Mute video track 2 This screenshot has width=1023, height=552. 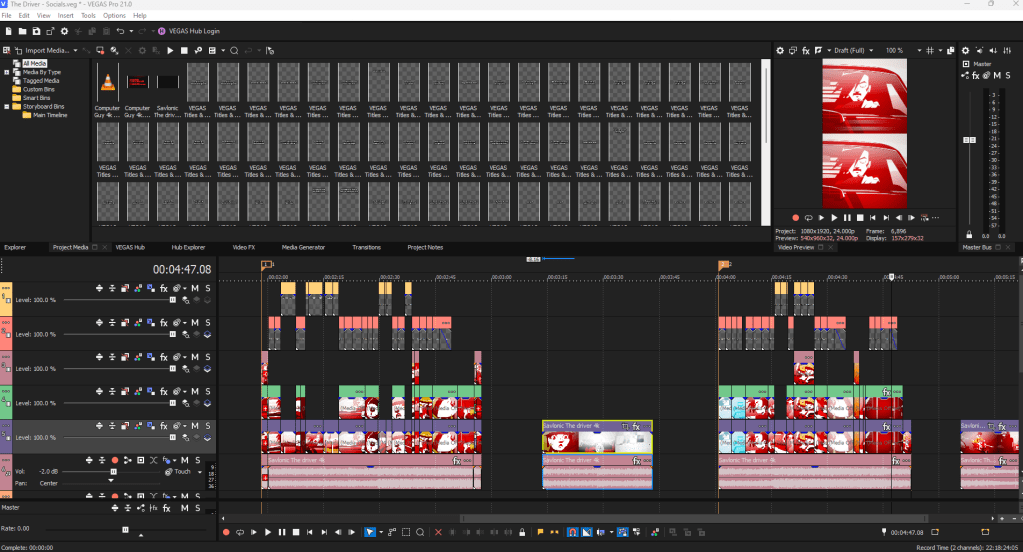195,322
